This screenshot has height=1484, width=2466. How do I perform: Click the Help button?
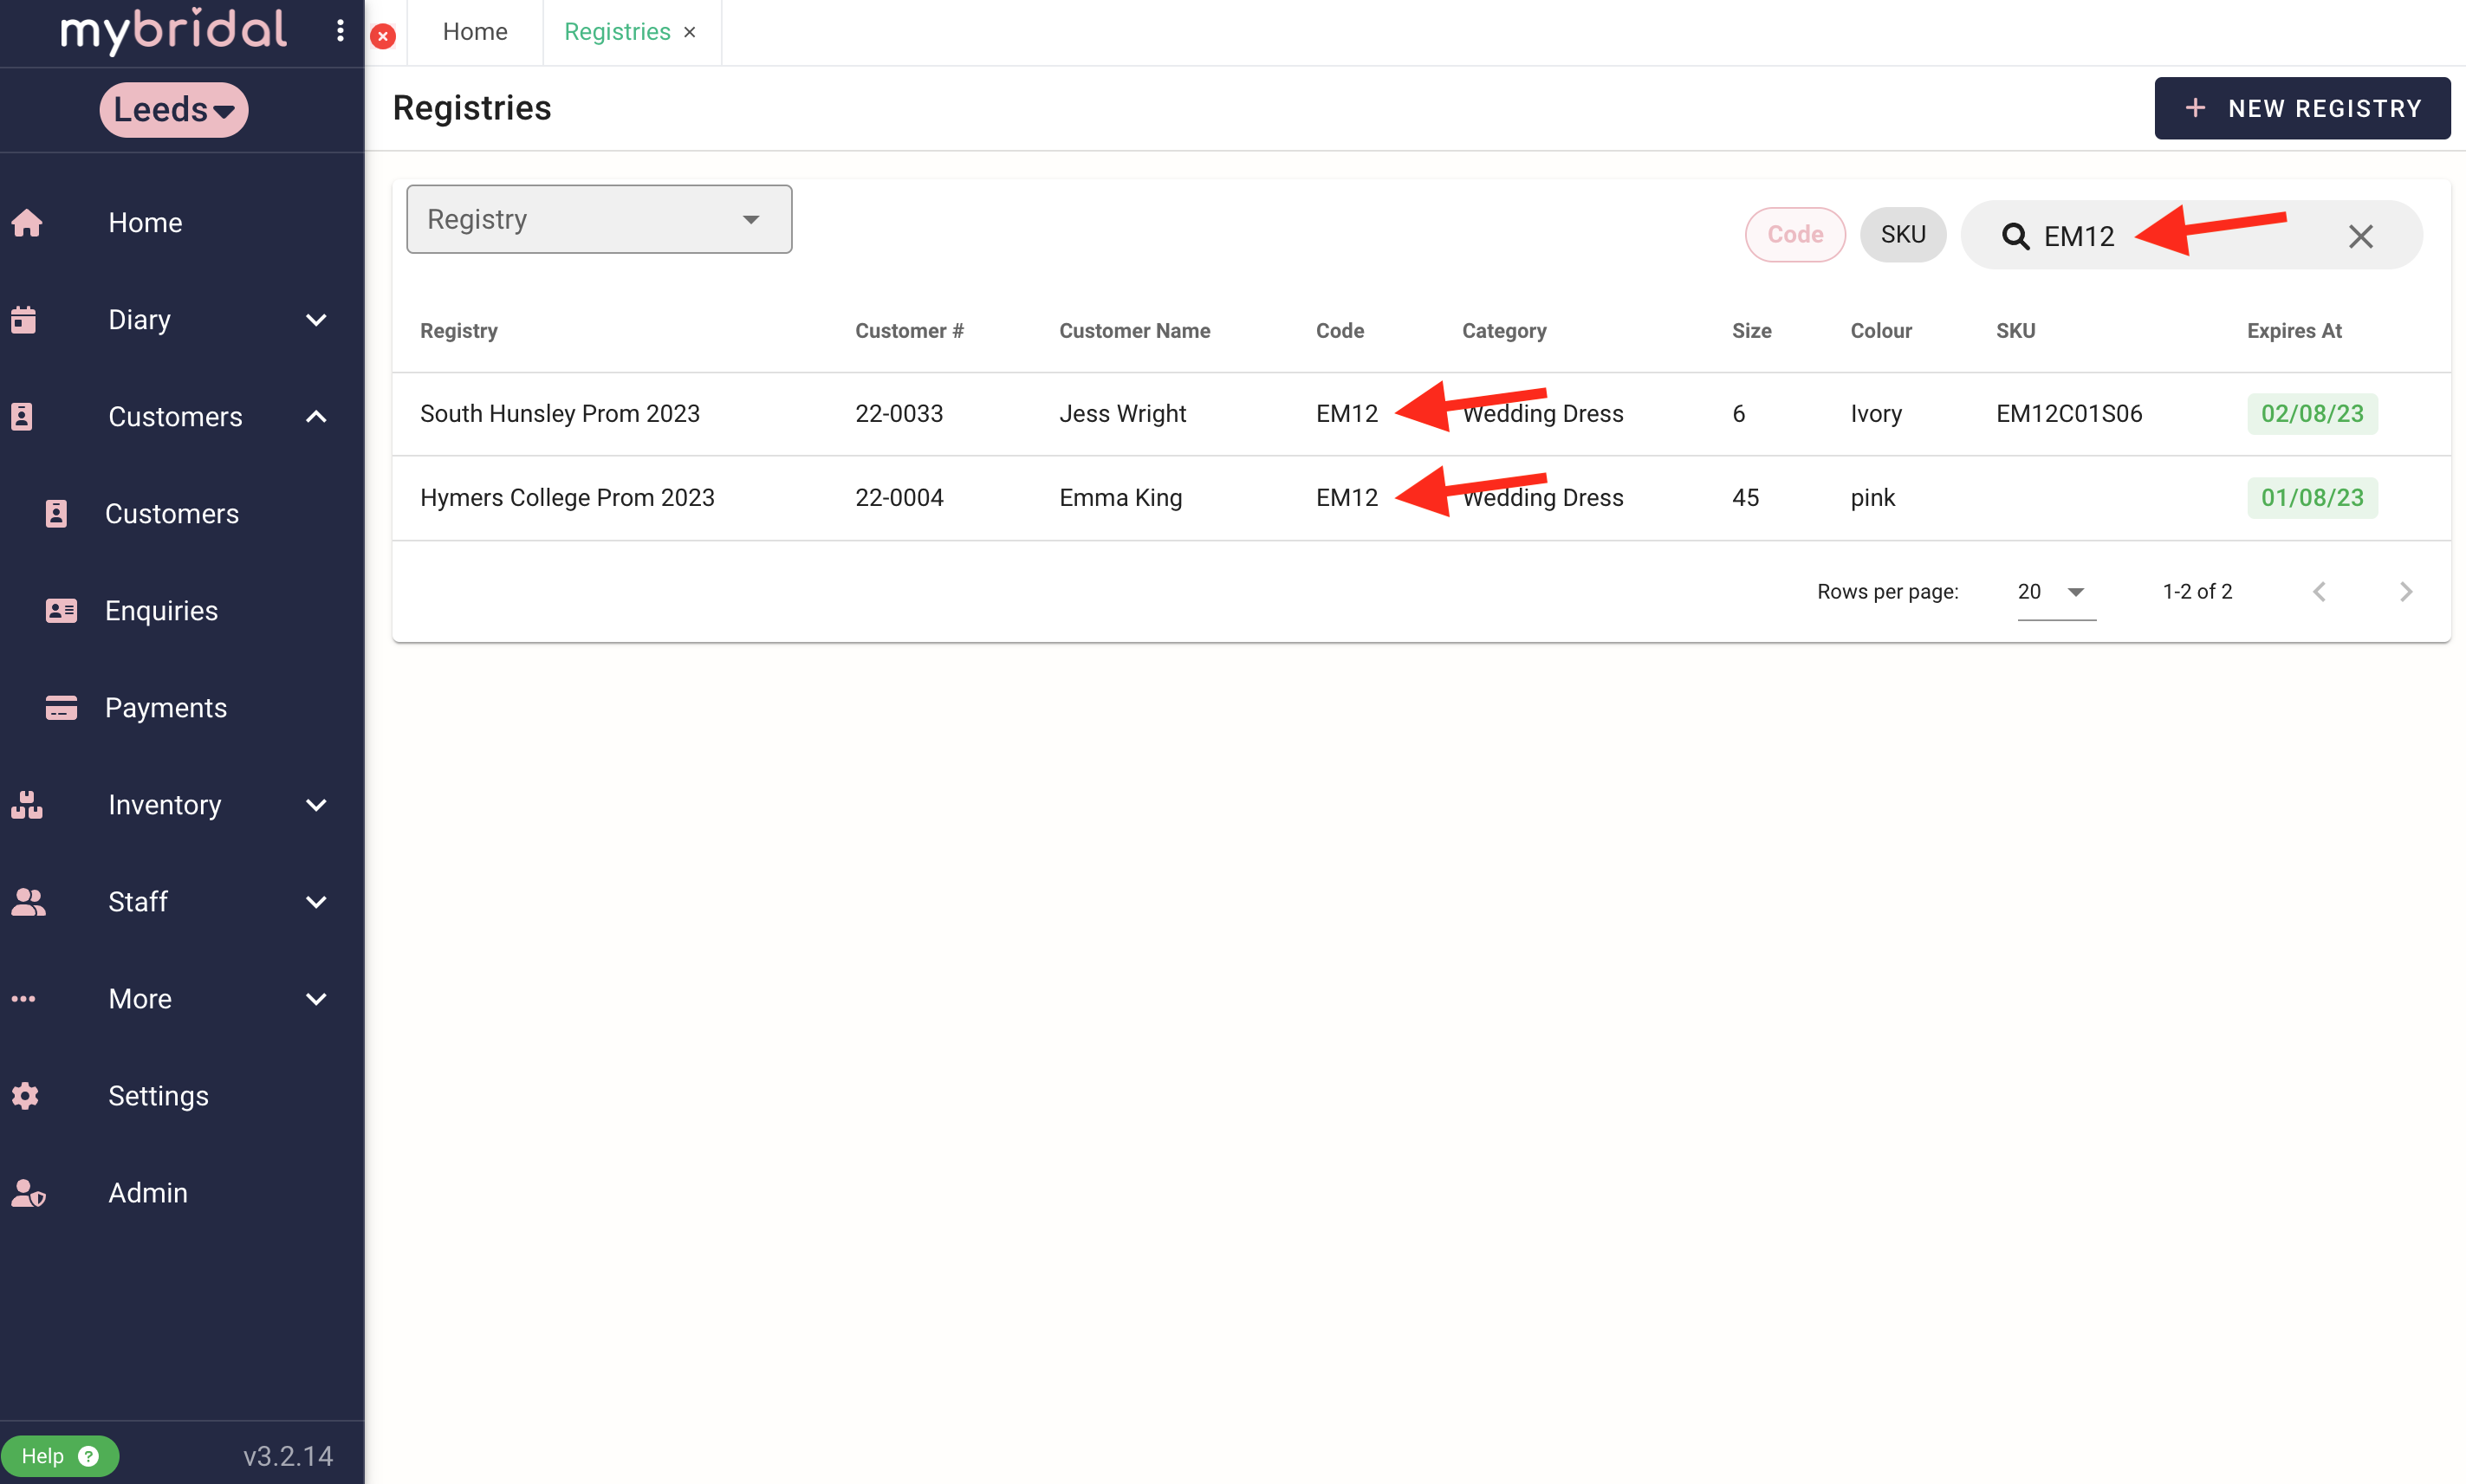60,1455
